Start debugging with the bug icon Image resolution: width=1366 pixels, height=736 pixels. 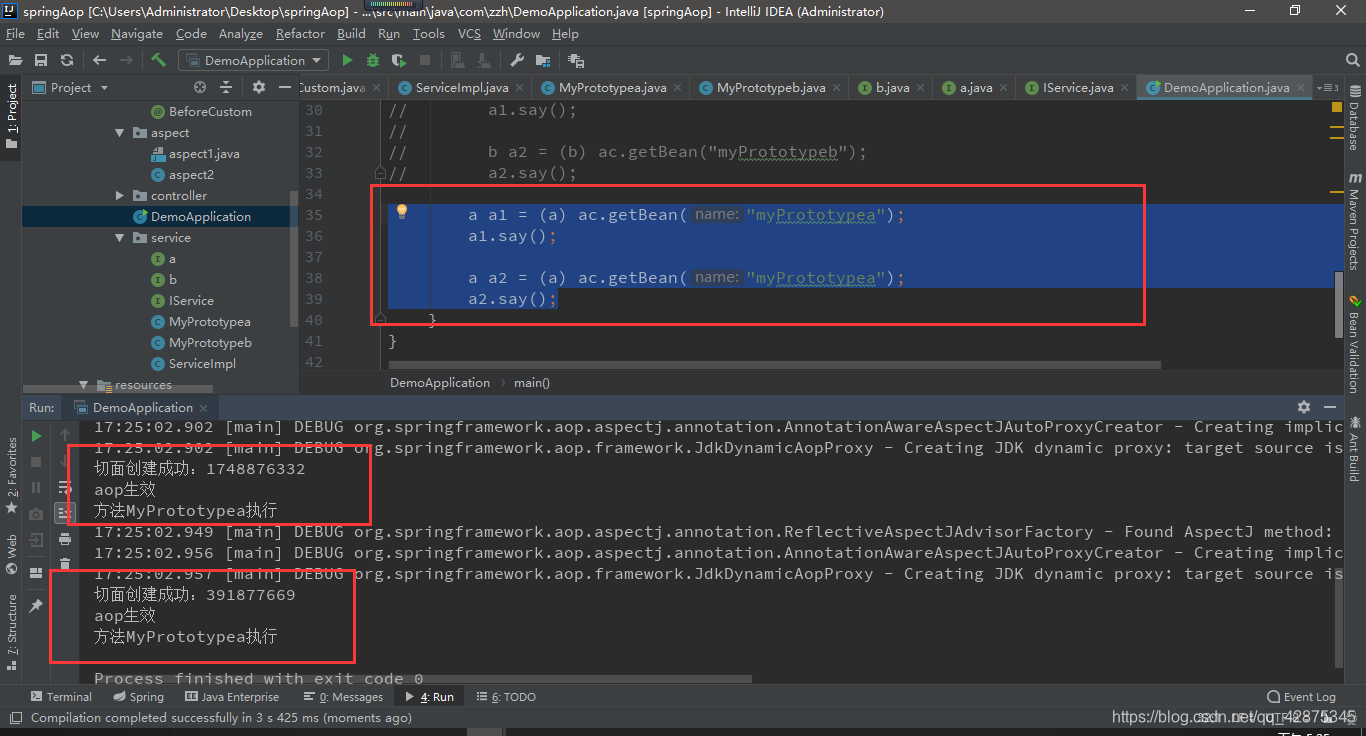(x=373, y=60)
